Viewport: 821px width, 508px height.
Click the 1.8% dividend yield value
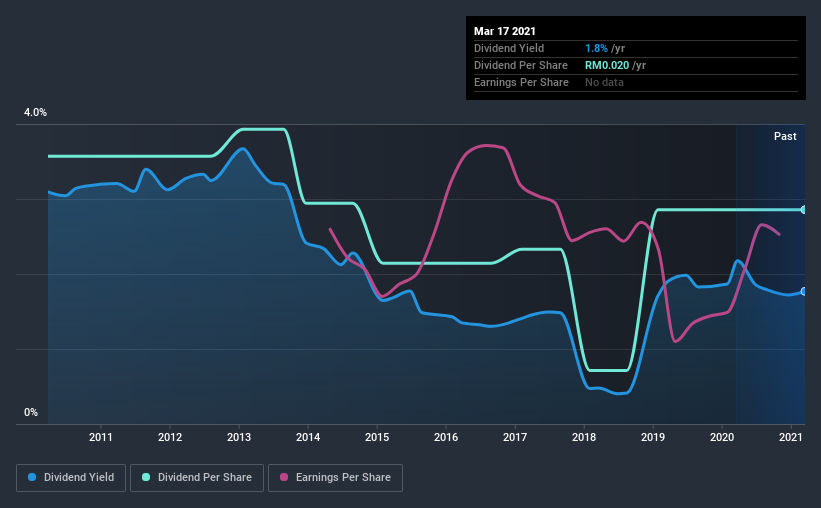[x=596, y=48]
